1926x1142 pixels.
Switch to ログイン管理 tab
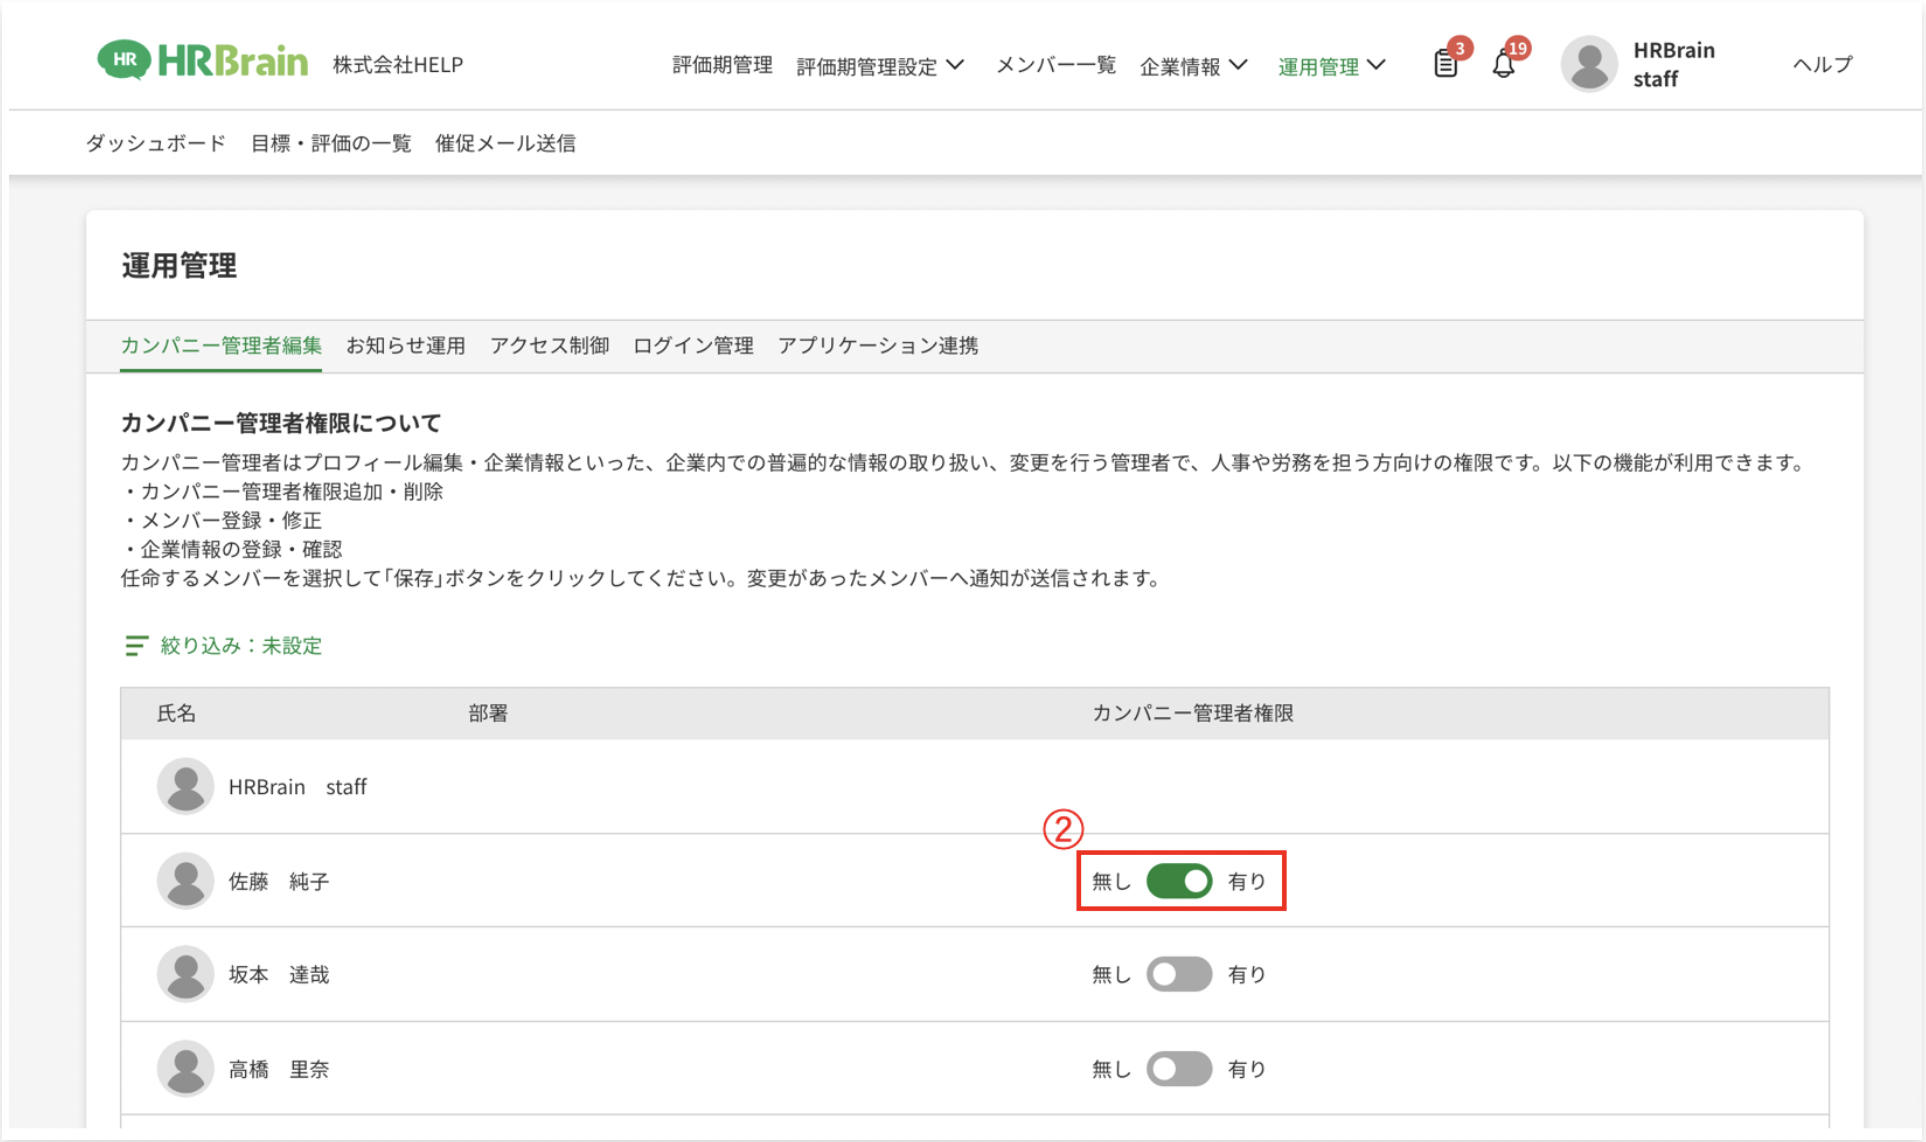[693, 346]
